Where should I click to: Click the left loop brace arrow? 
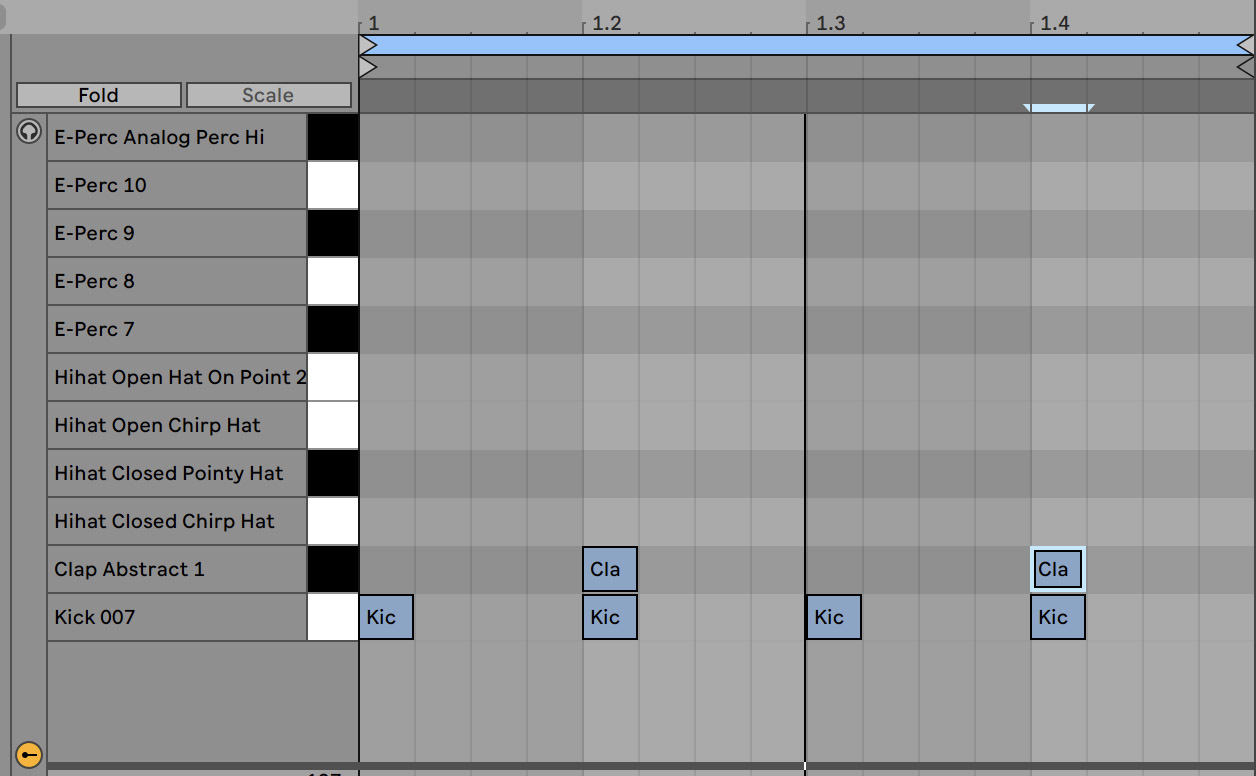point(368,44)
